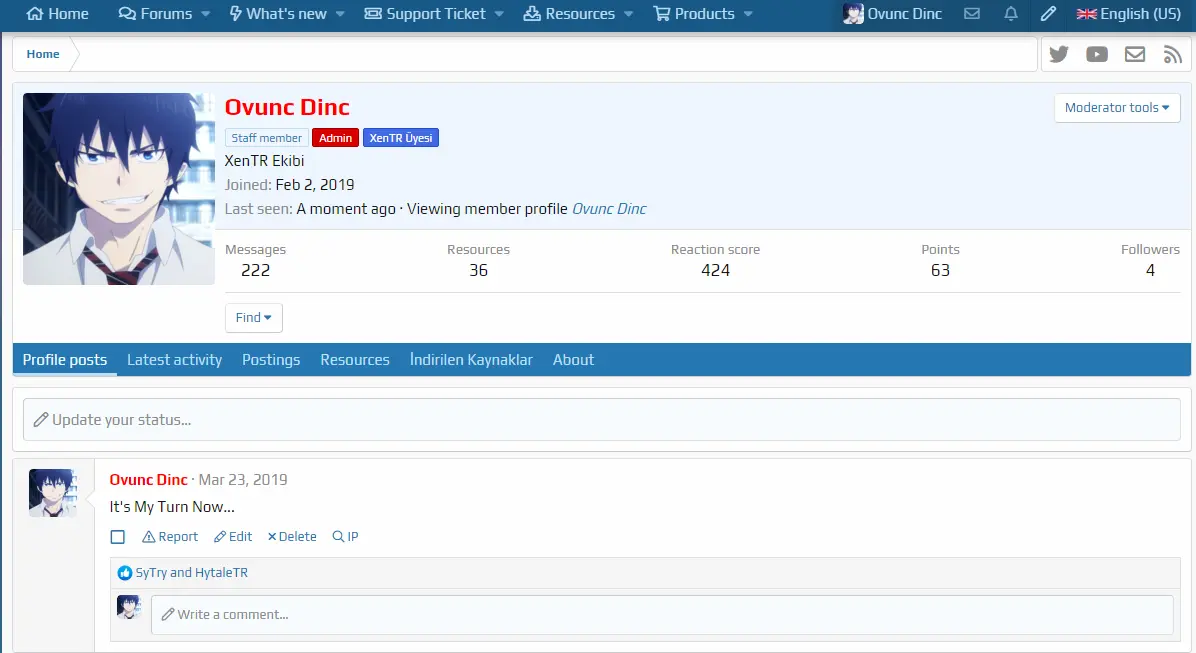Image resolution: width=1196 pixels, height=653 pixels.
Task: Click the red Admin badge
Action: 336,138
